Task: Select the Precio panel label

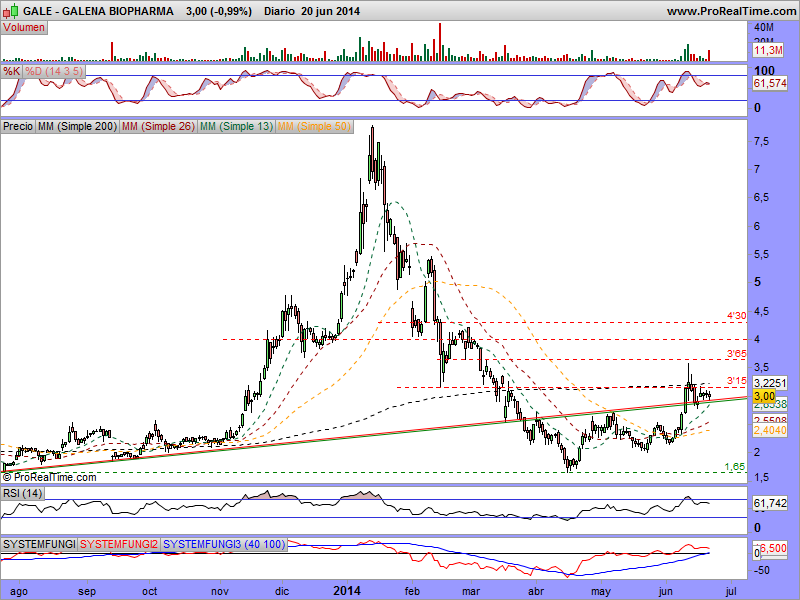Action: click(x=18, y=126)
